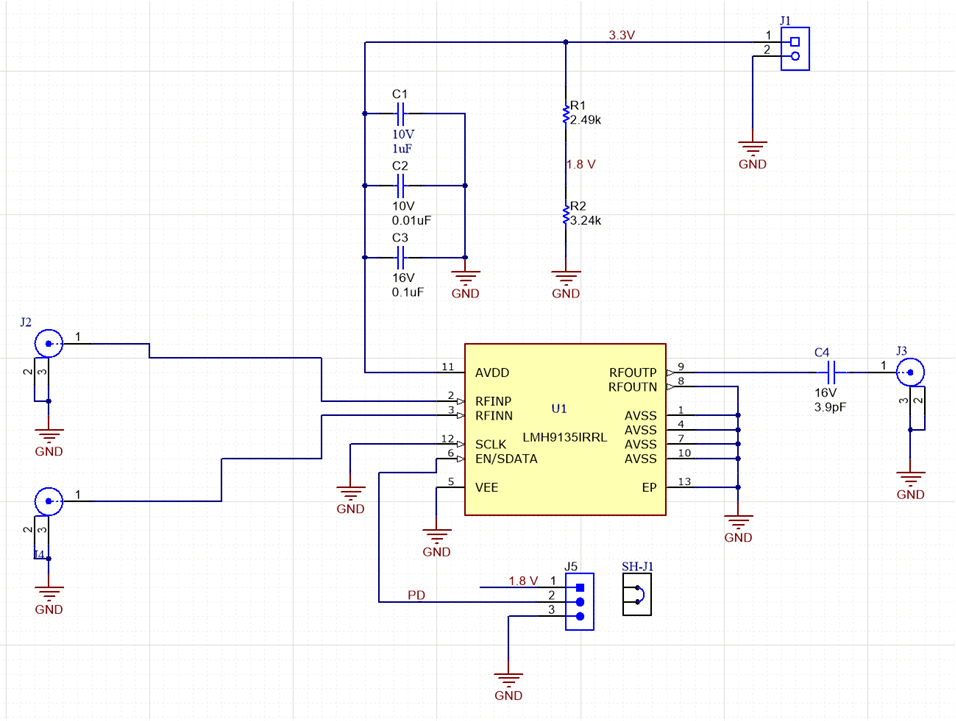Select the U1 designator text
Viewport: 956px width, 721px height.
pyautogui.click(x=558, y=408)
